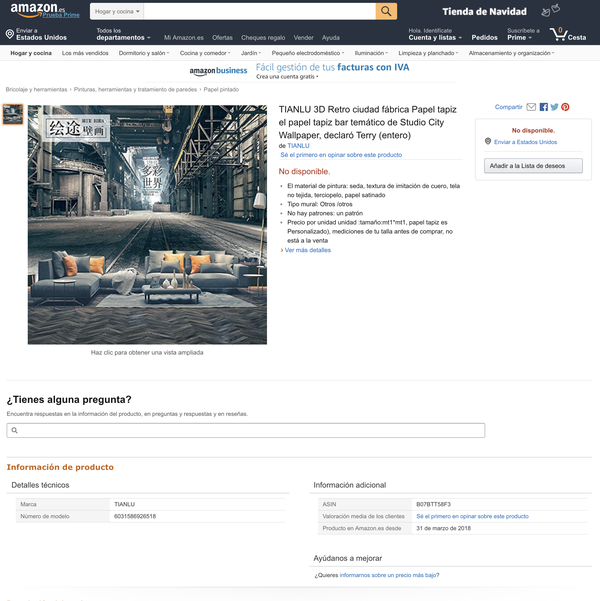Share product on Pinterest
The height and width of the screenshot is (601, 600).
[565, 107]
